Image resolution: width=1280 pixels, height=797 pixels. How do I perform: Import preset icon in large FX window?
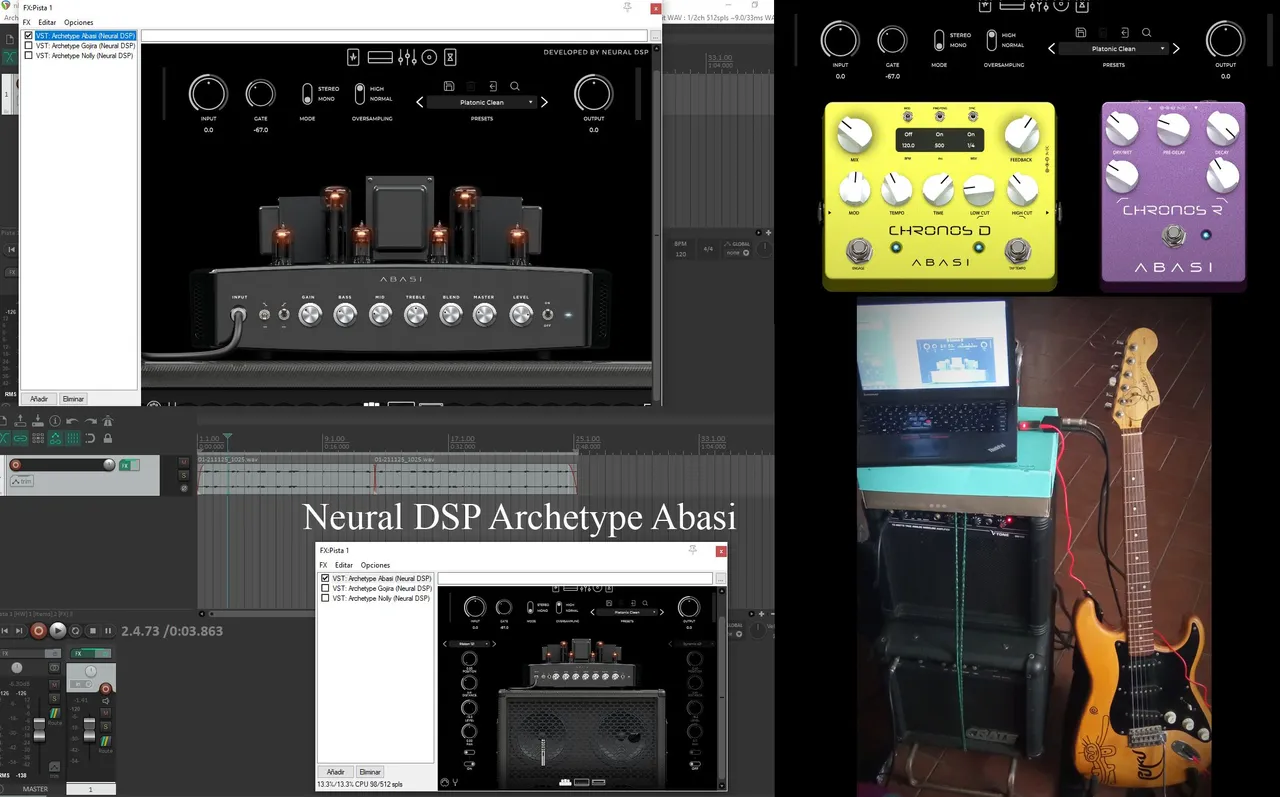pos(494,87)
